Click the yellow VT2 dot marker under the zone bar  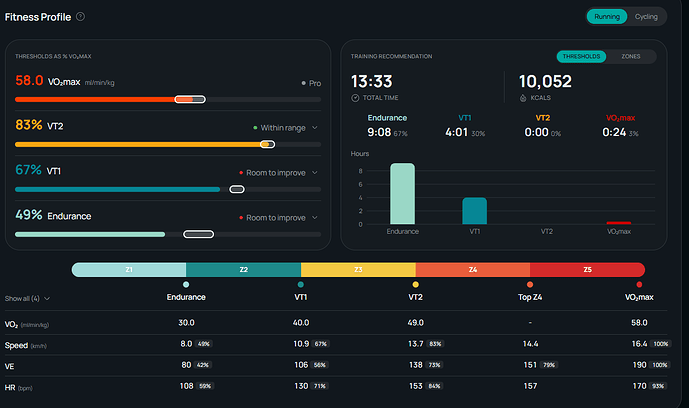[x=416, y=285]
